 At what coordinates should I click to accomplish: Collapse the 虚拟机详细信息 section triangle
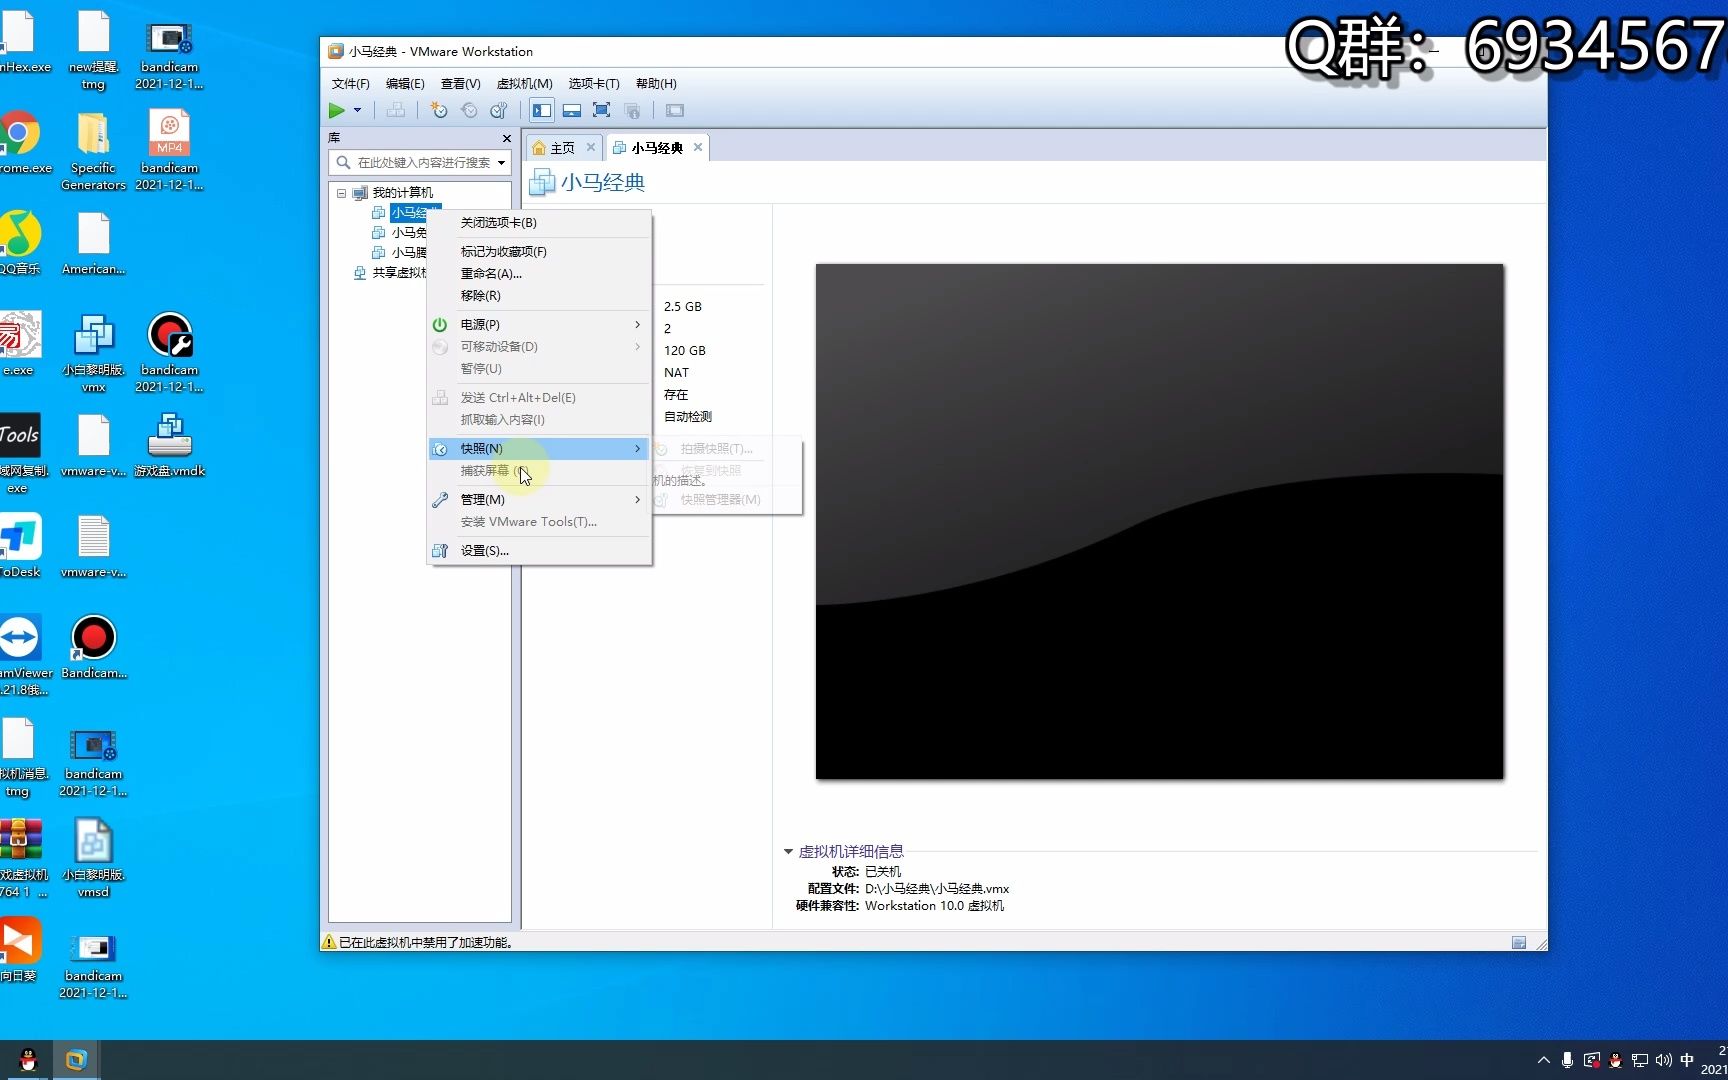point(788,852)
